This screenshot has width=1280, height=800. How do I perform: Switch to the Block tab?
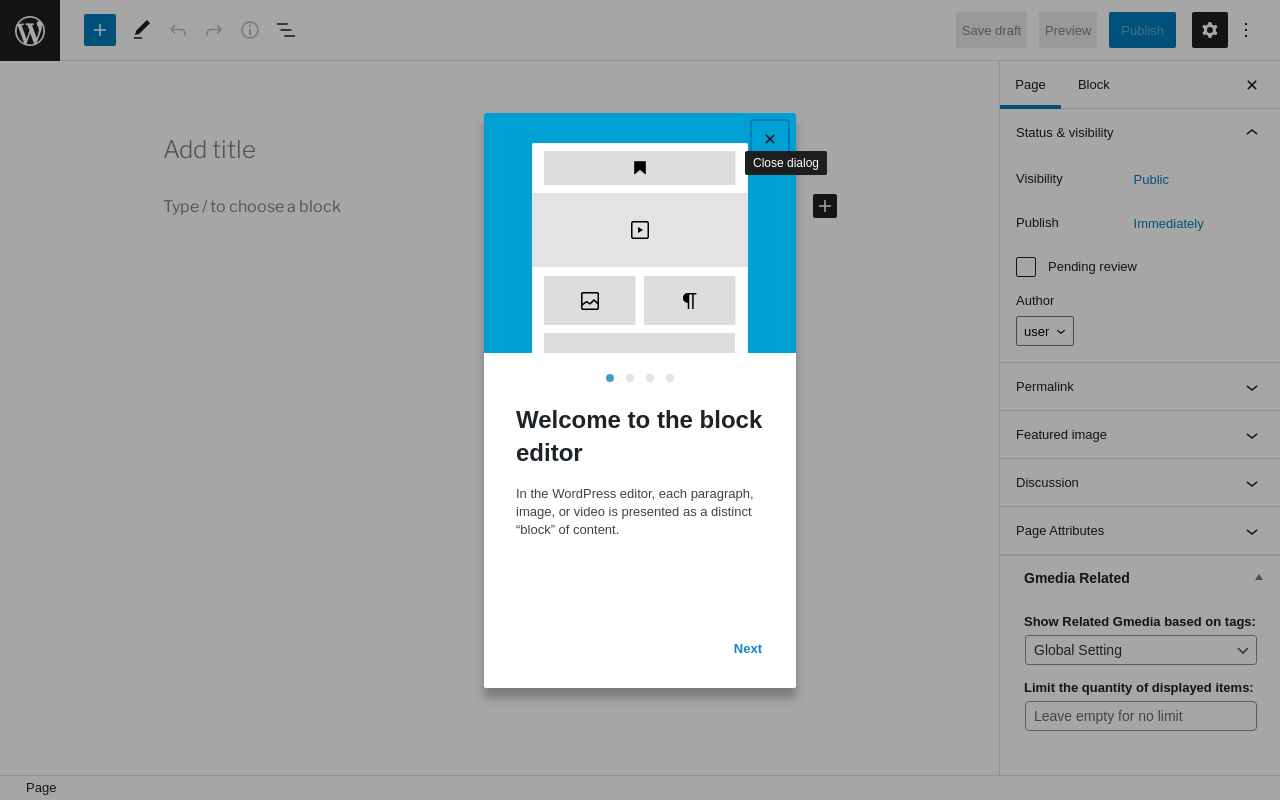1094,85
